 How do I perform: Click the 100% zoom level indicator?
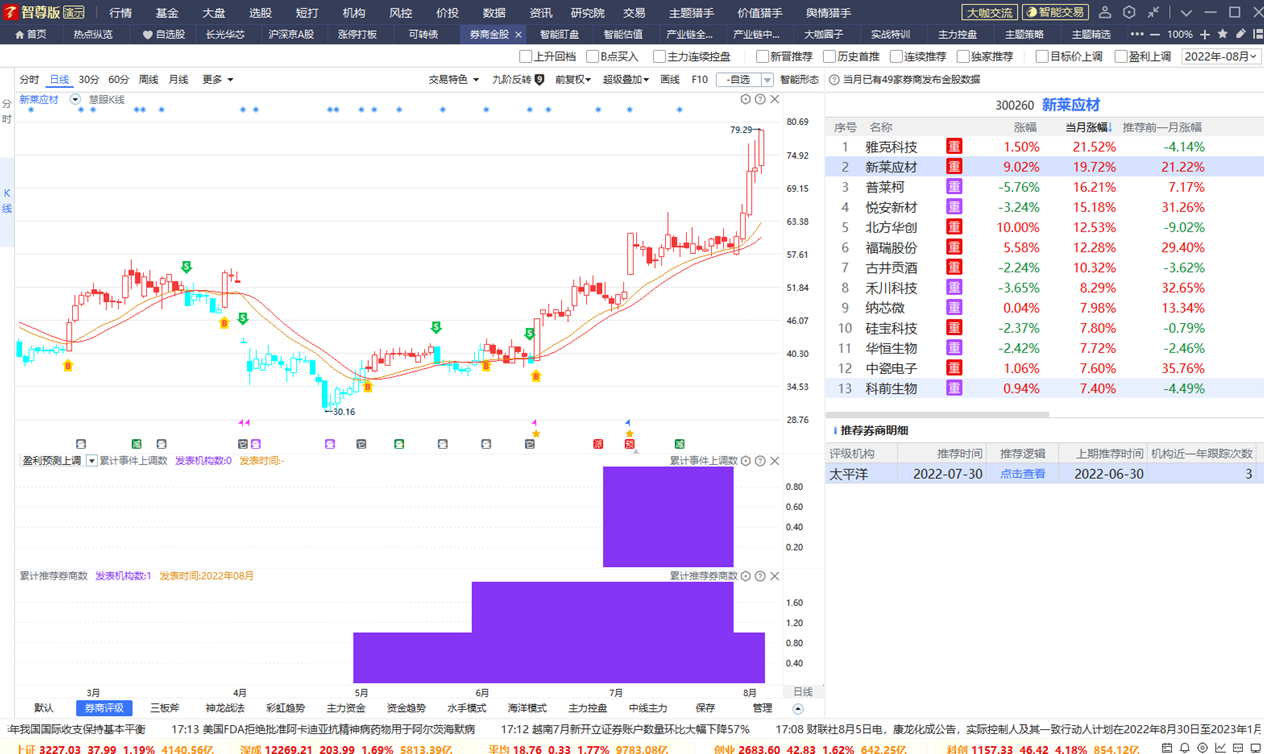tap(1180, 34)
